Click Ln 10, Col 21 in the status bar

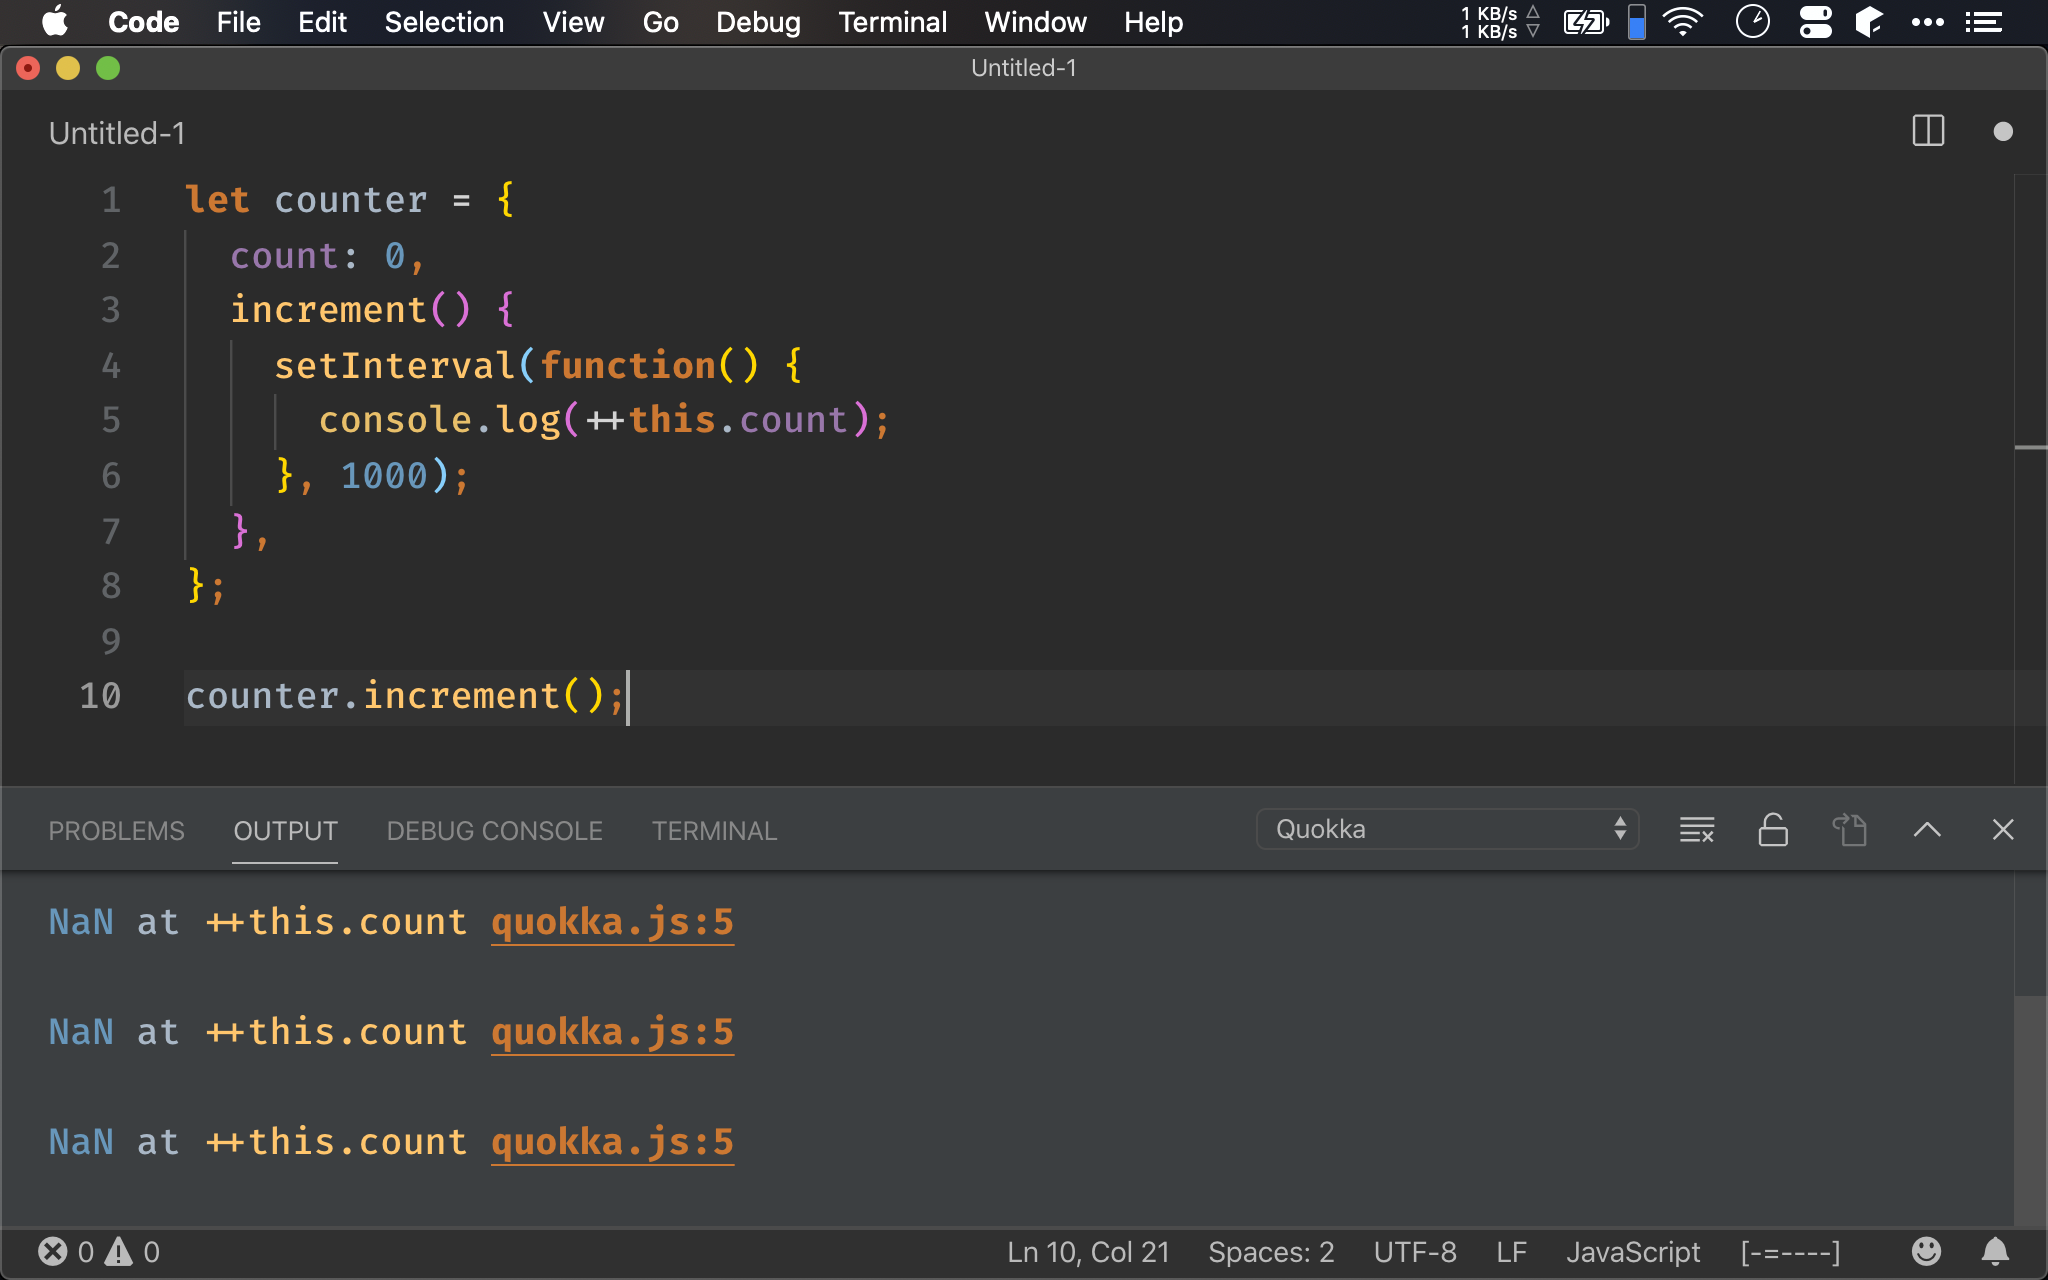(x=1088, y=1252)
